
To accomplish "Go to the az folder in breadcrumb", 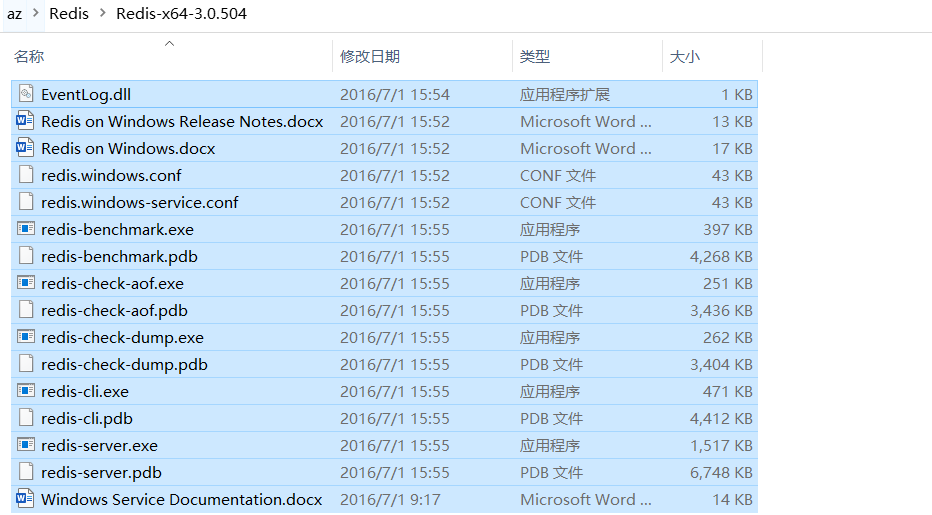I will pos(14,13).
